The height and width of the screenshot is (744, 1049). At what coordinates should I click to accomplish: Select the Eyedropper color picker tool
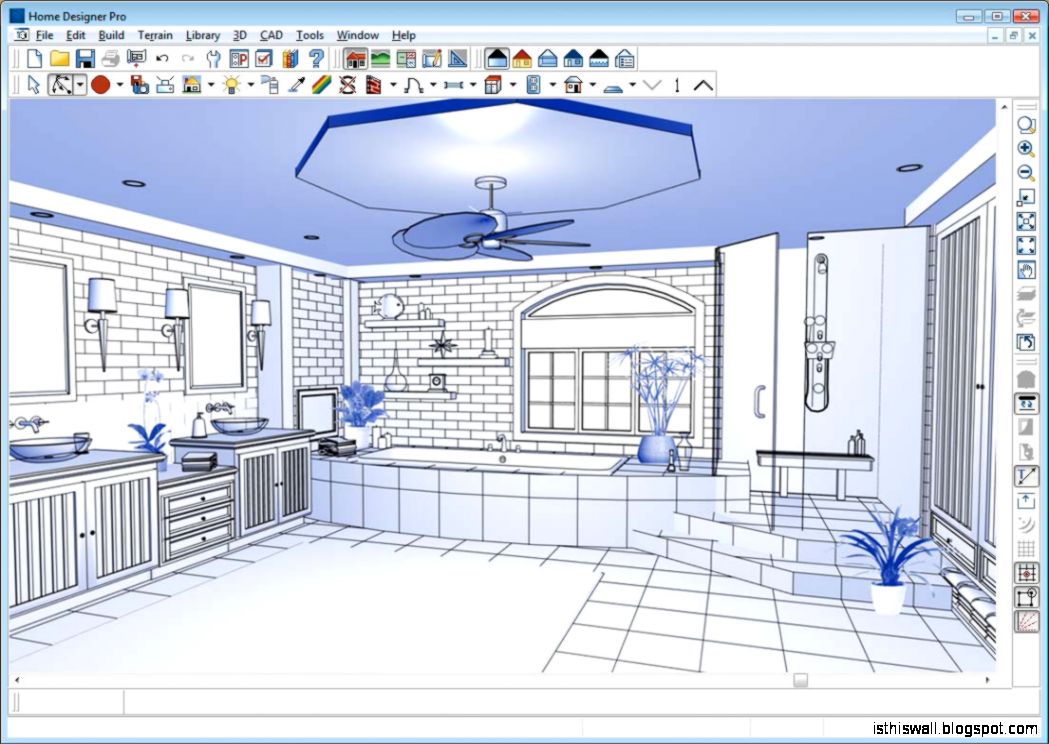click(x=295, y=85)
